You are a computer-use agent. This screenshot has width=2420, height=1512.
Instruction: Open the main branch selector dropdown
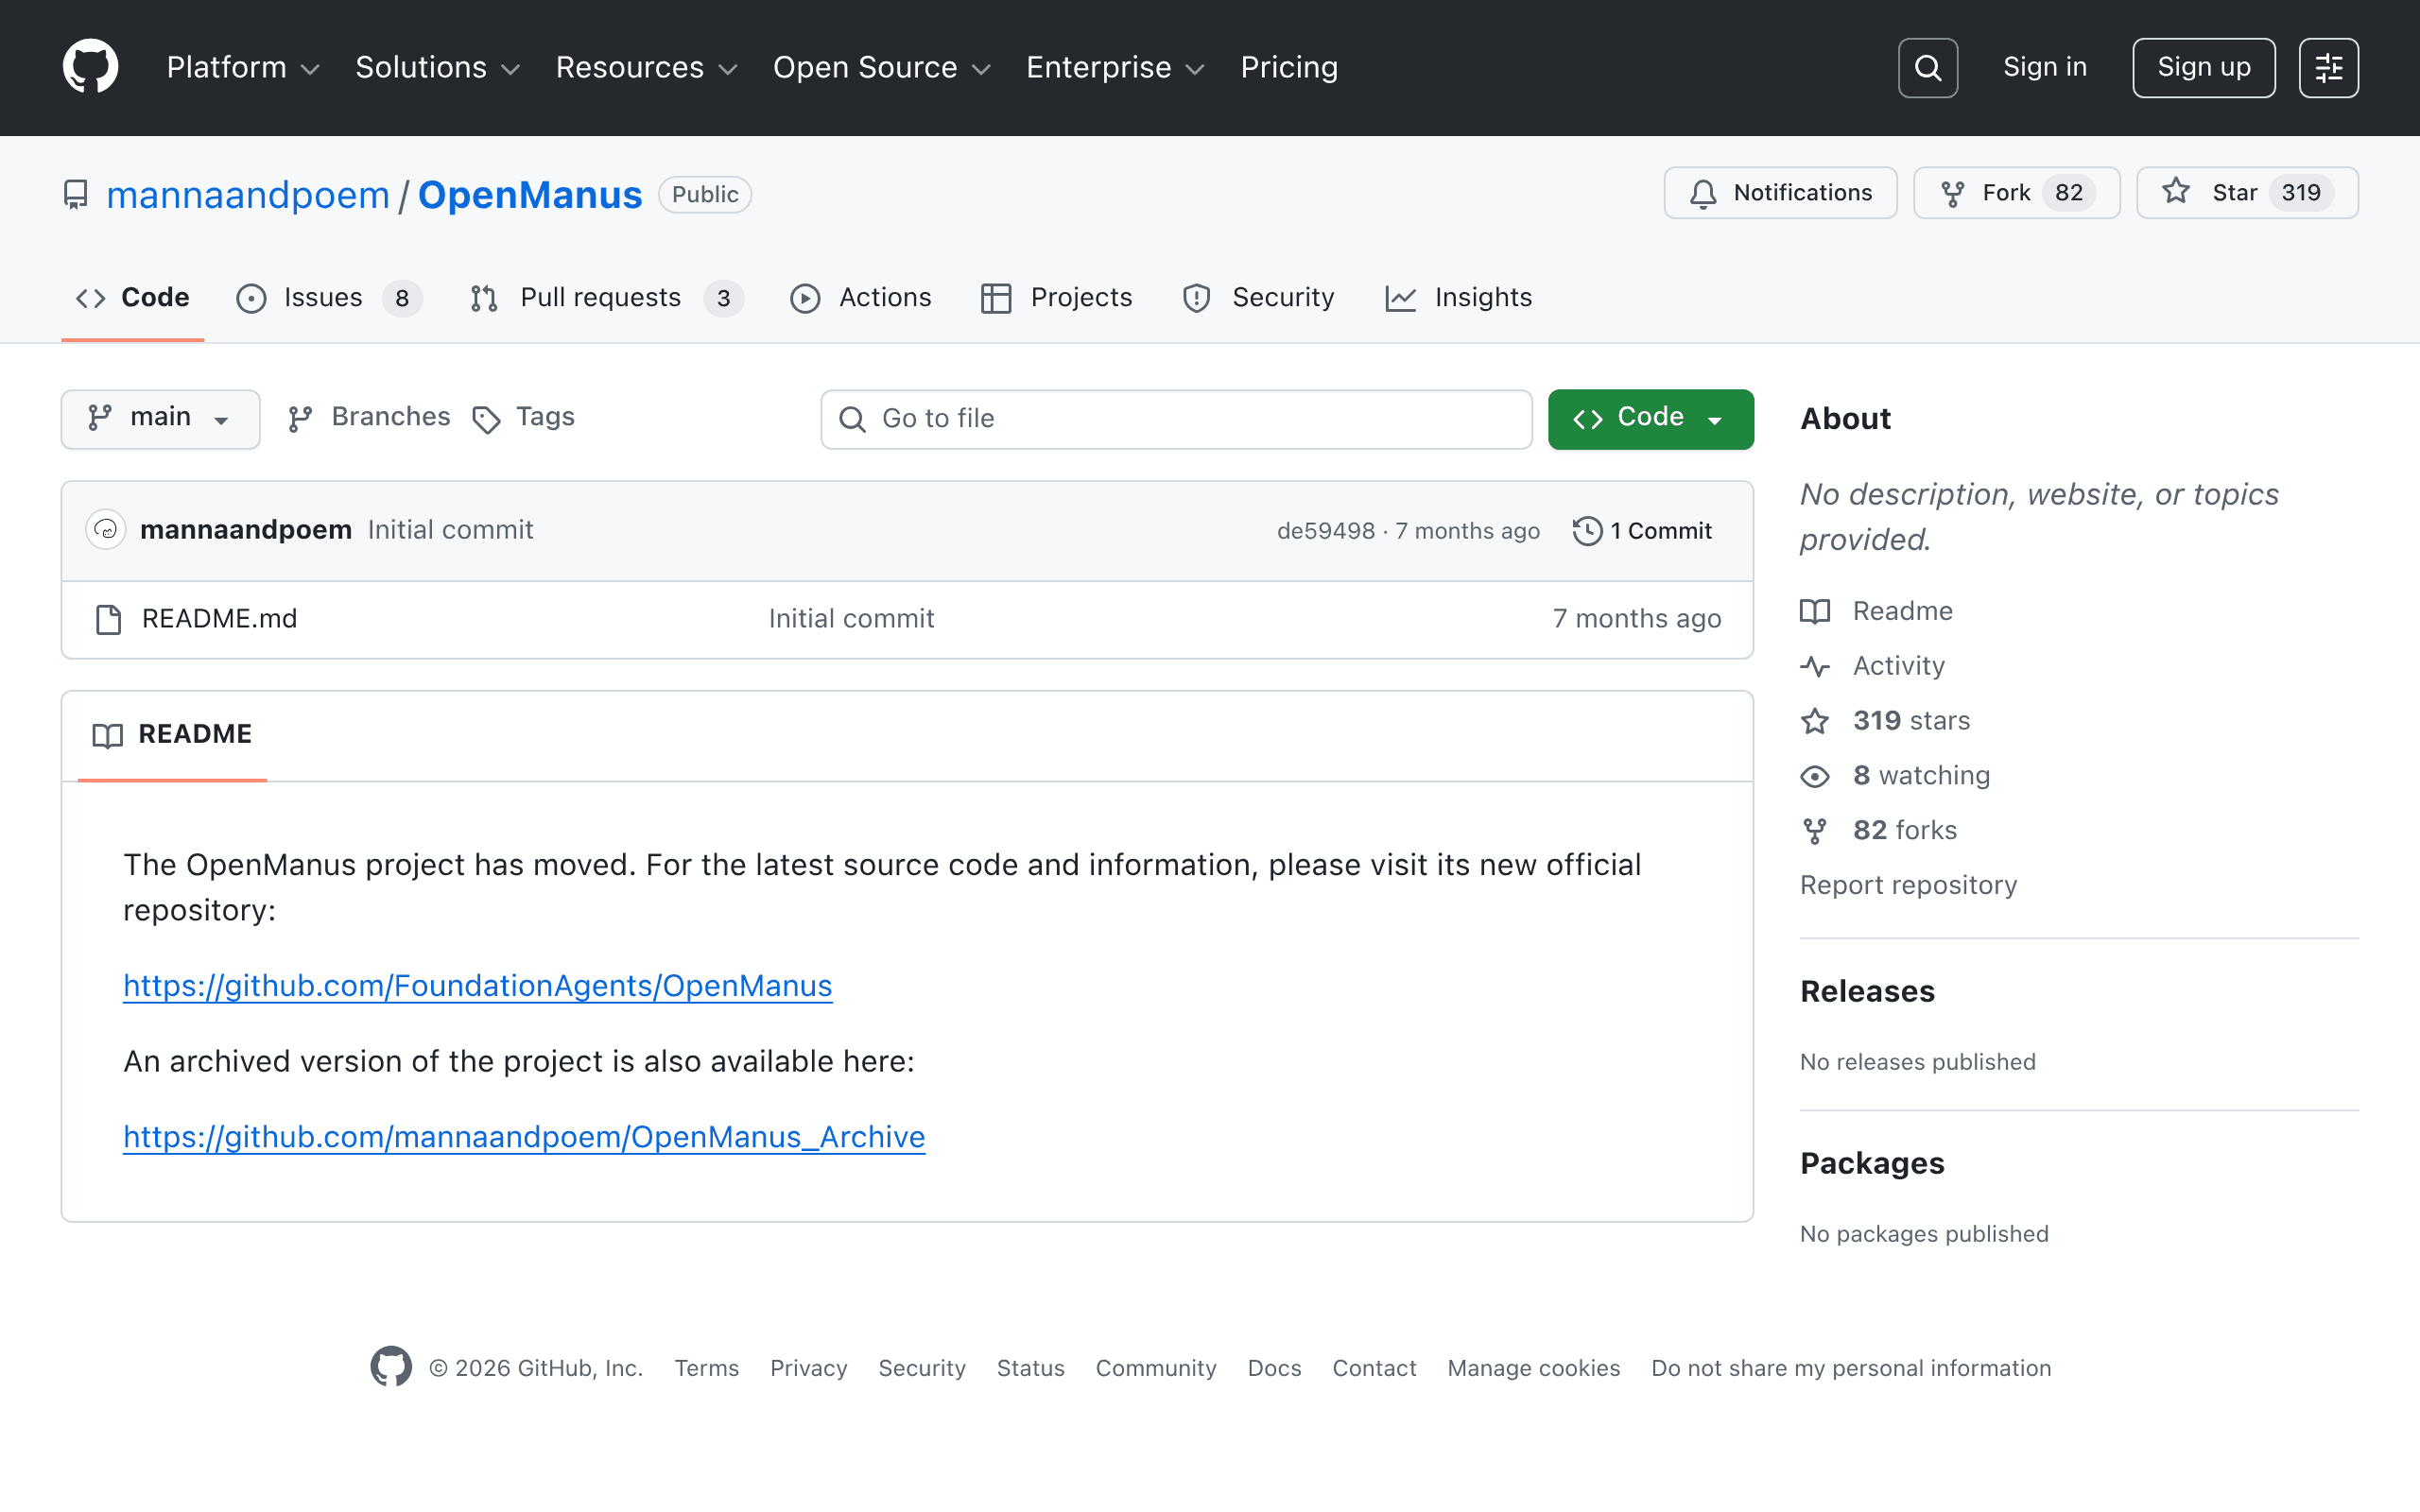point(160,419)
